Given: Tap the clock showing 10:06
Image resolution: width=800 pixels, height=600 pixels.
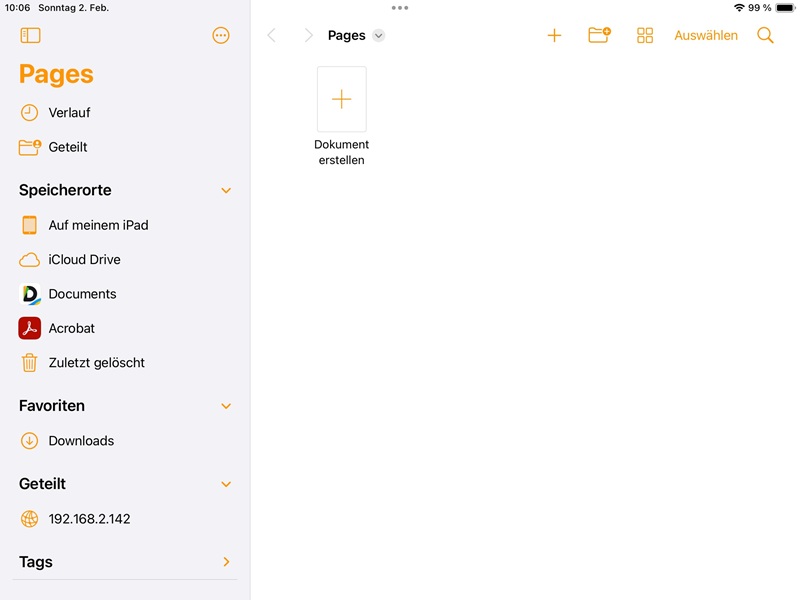Looking at the screenshot, I should (17, 8).
